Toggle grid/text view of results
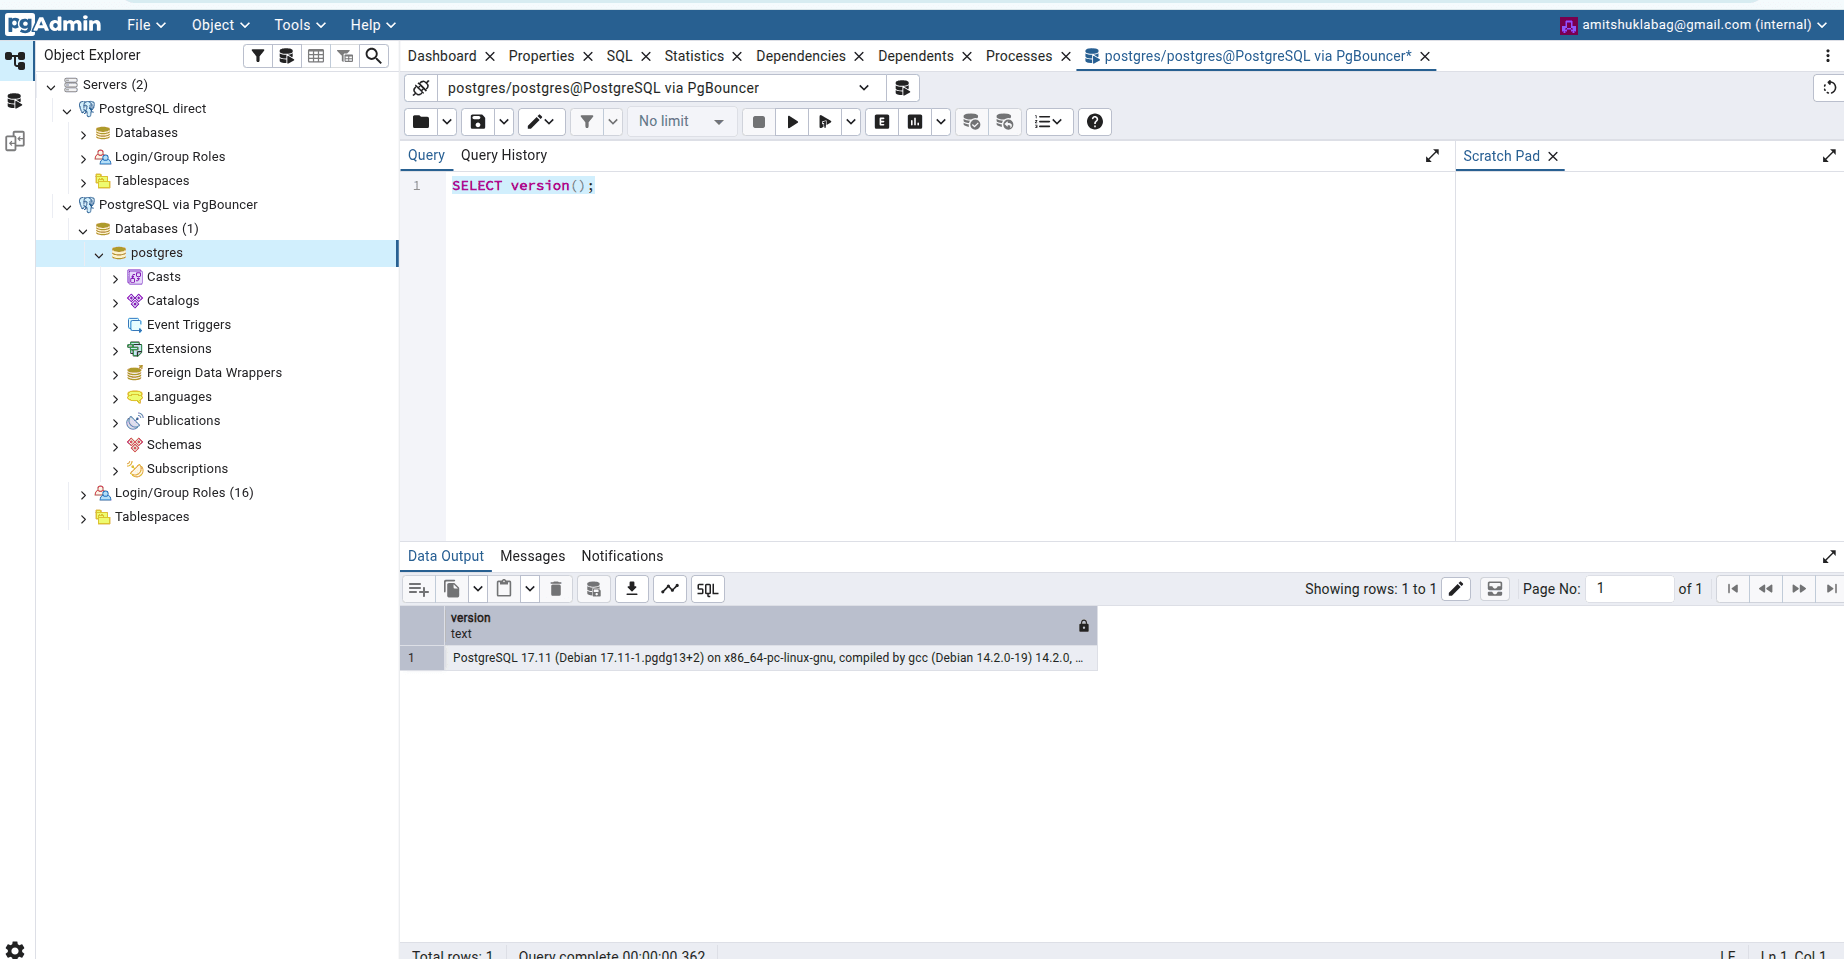 tap(1495, 589)
